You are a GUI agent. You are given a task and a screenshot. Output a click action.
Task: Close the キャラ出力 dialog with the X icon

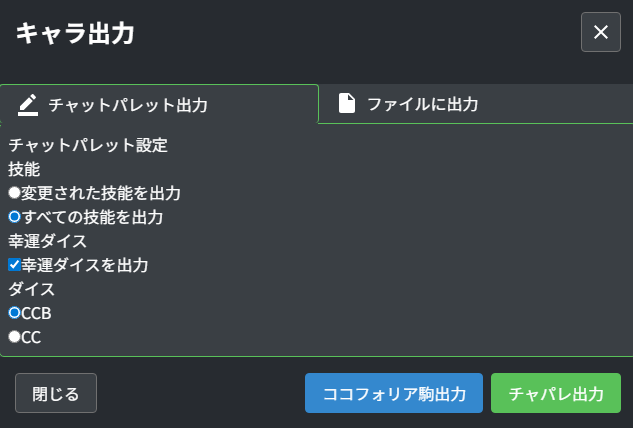(x=601, y=32)
